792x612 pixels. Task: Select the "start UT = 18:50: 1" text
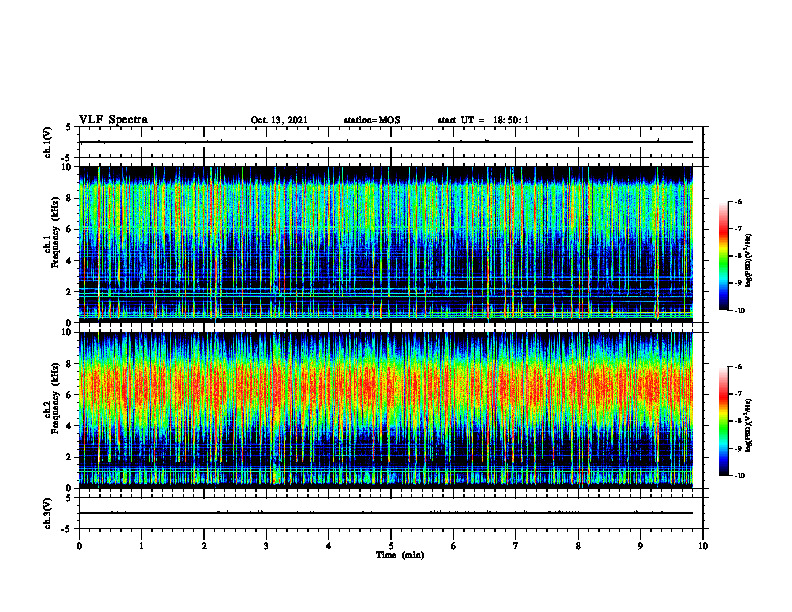pyautogui.click(x=483, y=120)
